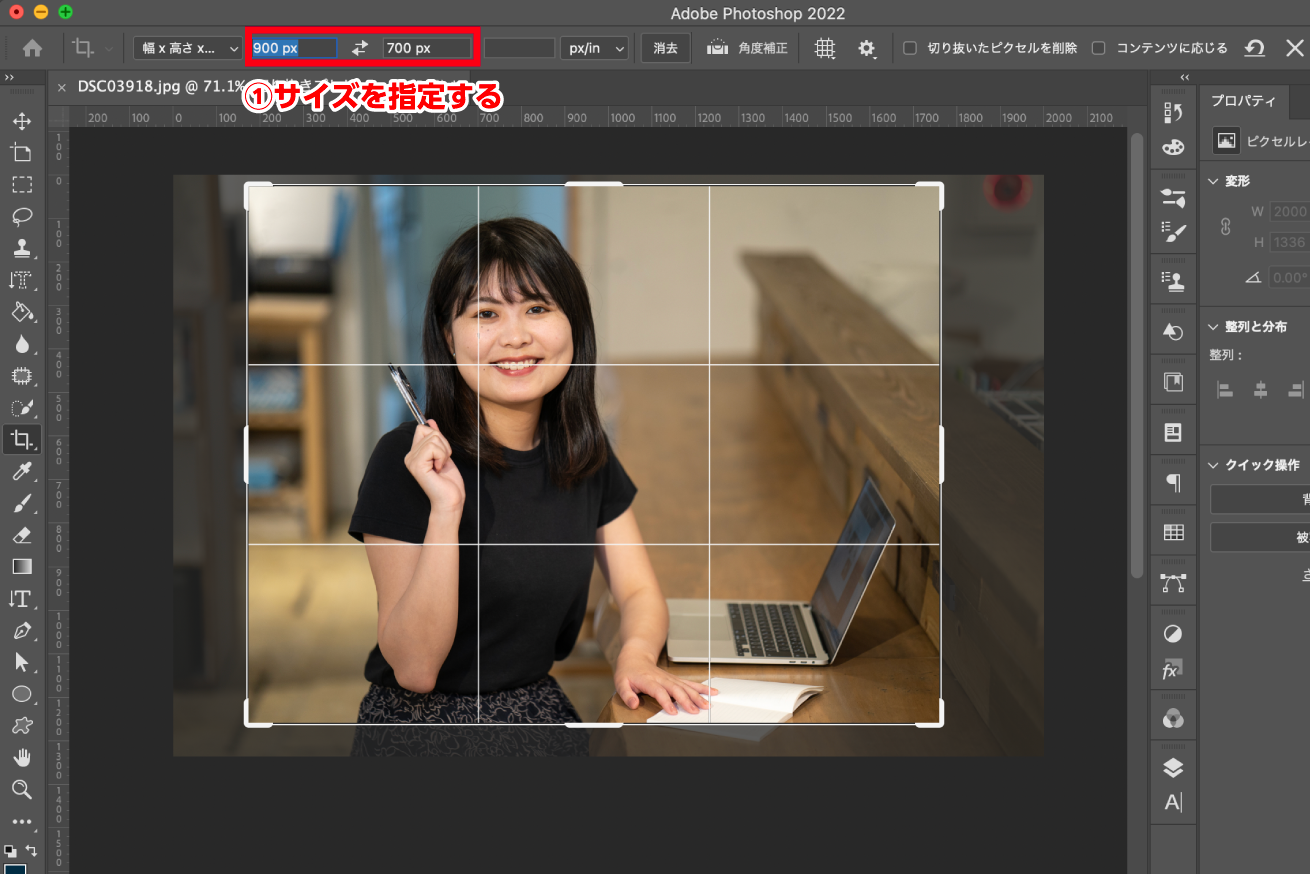Click the 消去 button to clear
Image resolution: width=1310 pixels, height=874 pixels.
[x=665, y=47]
